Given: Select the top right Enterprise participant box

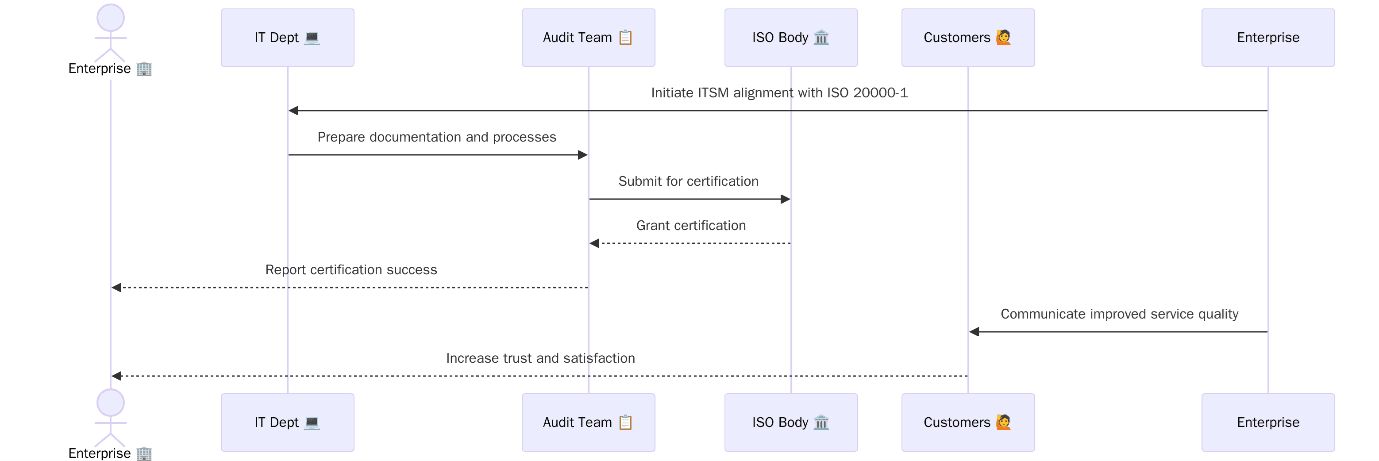Looking at the screenshot, I should [1268, 38].
